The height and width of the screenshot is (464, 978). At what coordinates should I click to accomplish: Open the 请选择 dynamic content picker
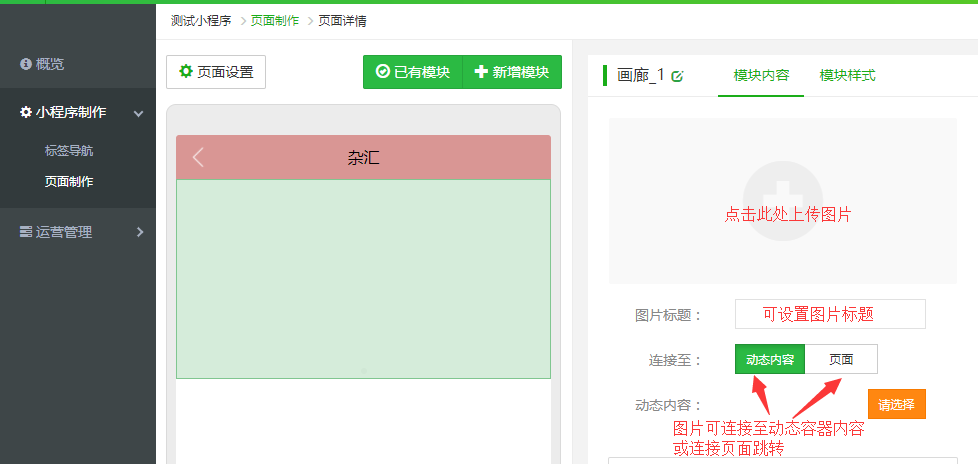pos(896,405)
